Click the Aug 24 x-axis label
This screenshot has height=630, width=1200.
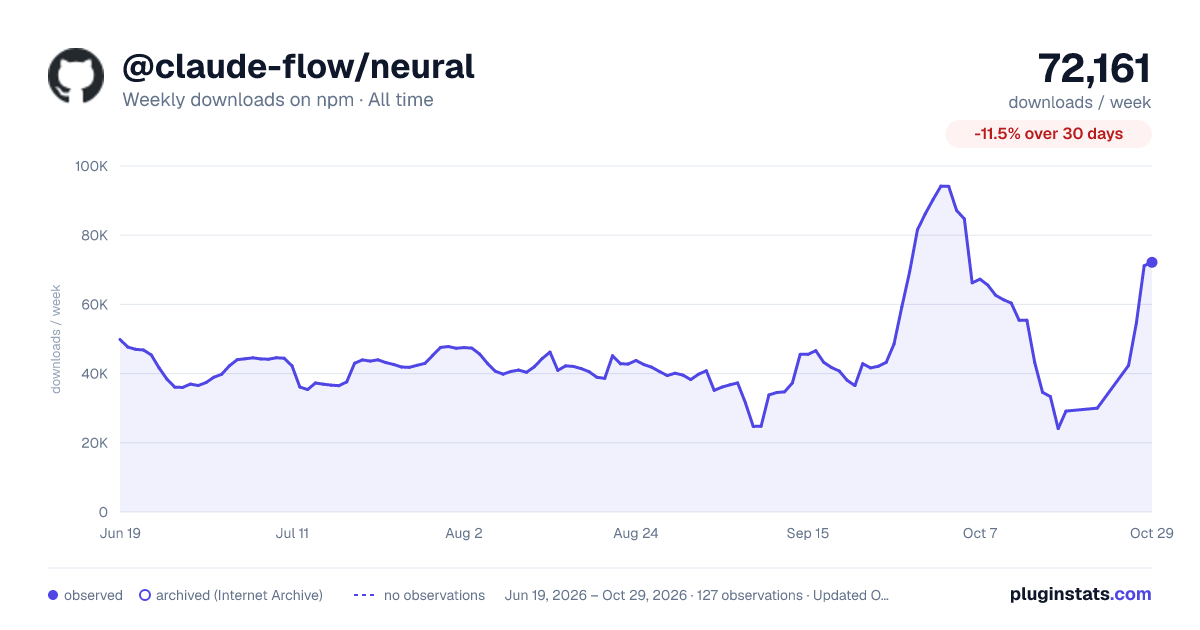[636, 533]
